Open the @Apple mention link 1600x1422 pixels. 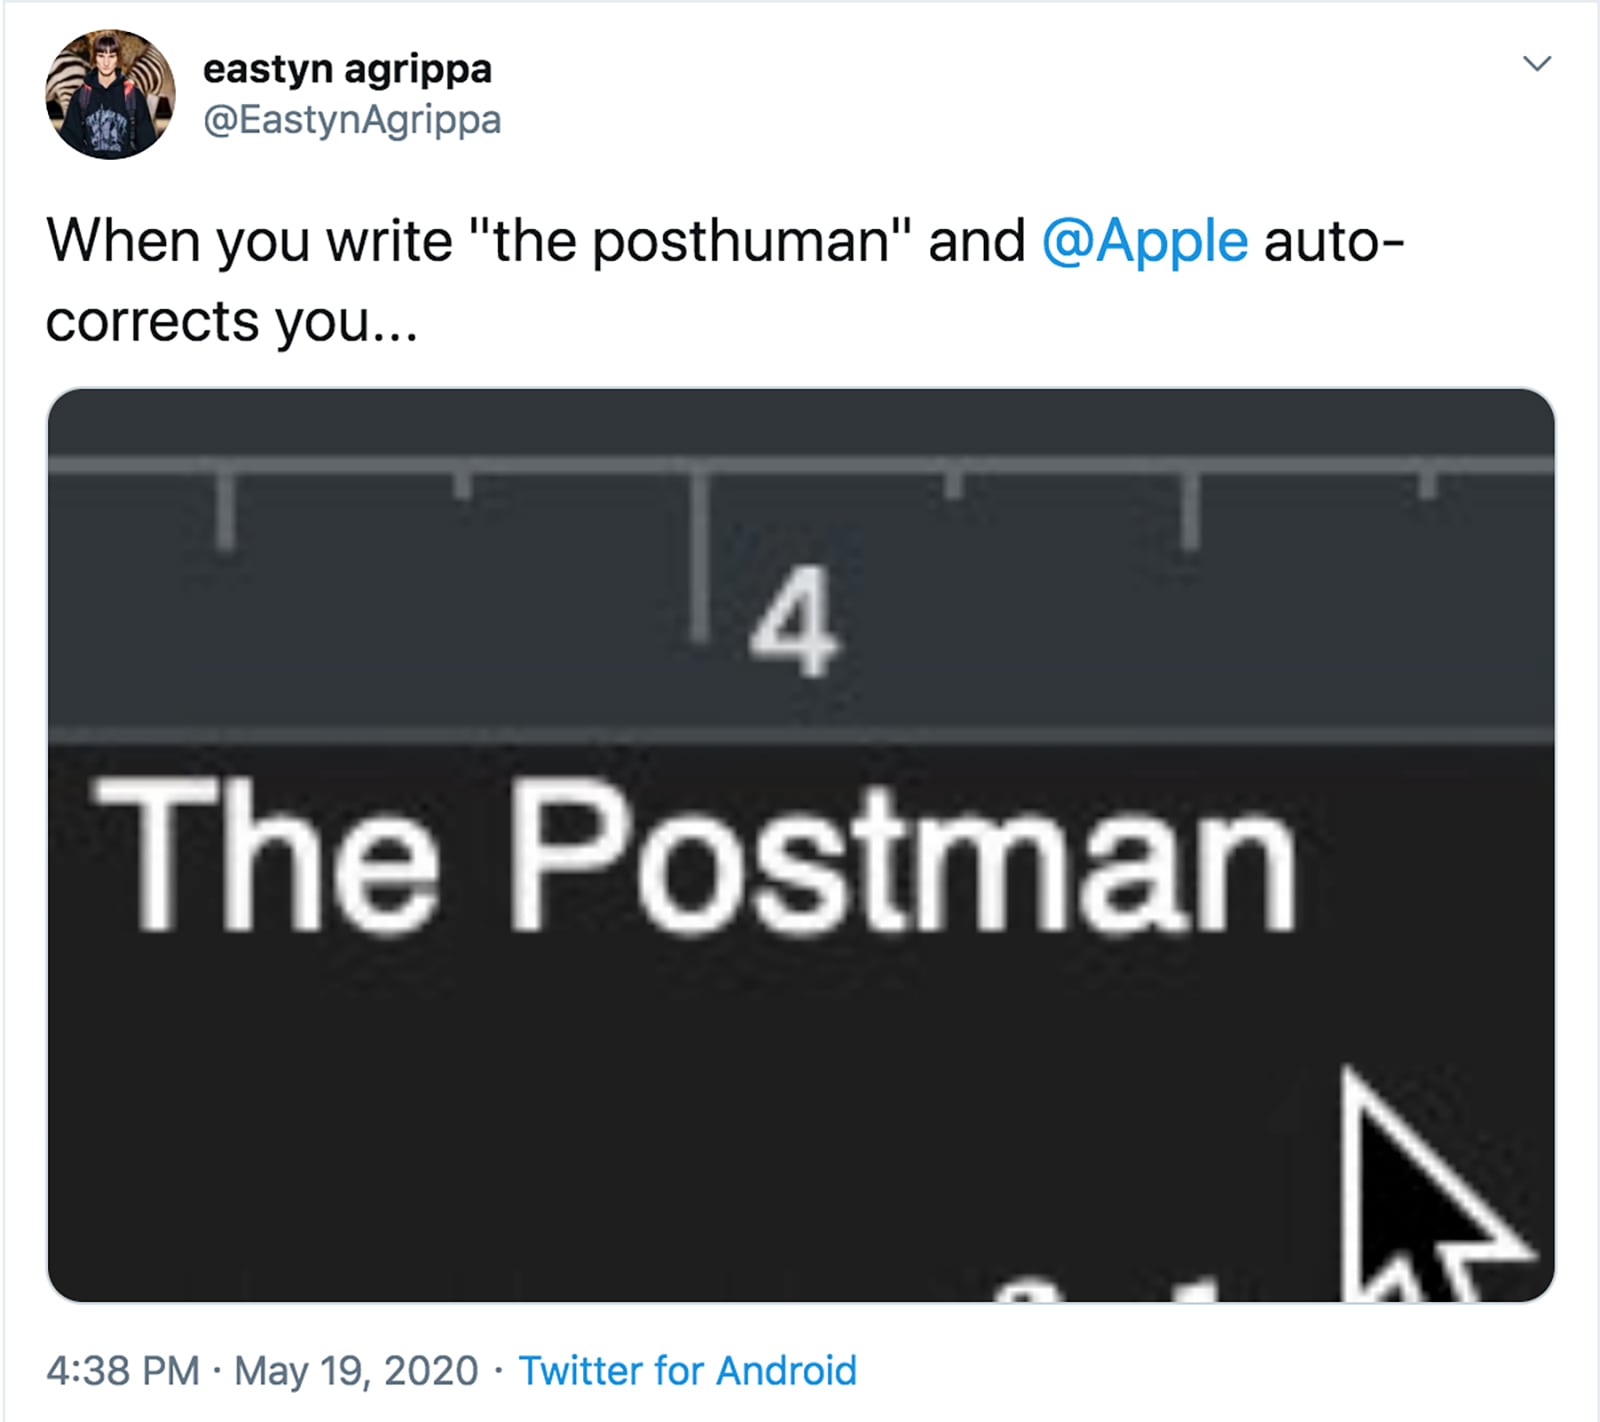coord(1144,242)
